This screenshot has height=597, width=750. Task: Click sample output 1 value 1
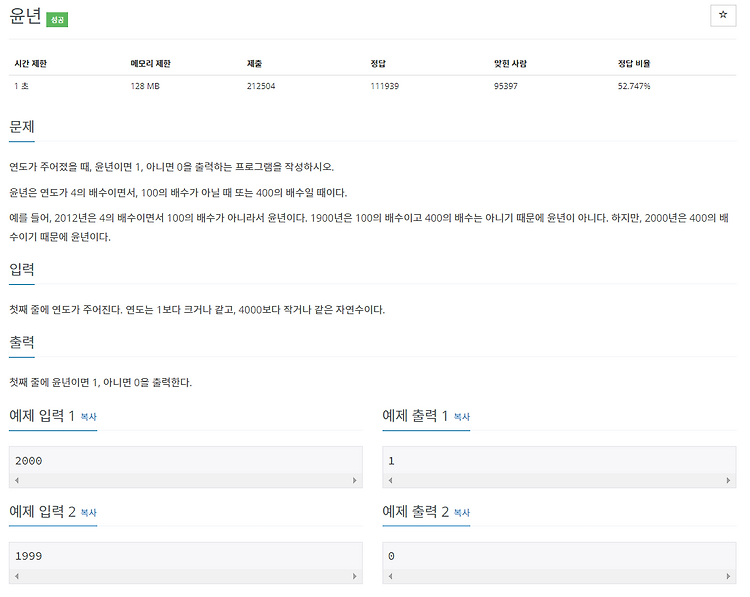(x=391, y=461)
